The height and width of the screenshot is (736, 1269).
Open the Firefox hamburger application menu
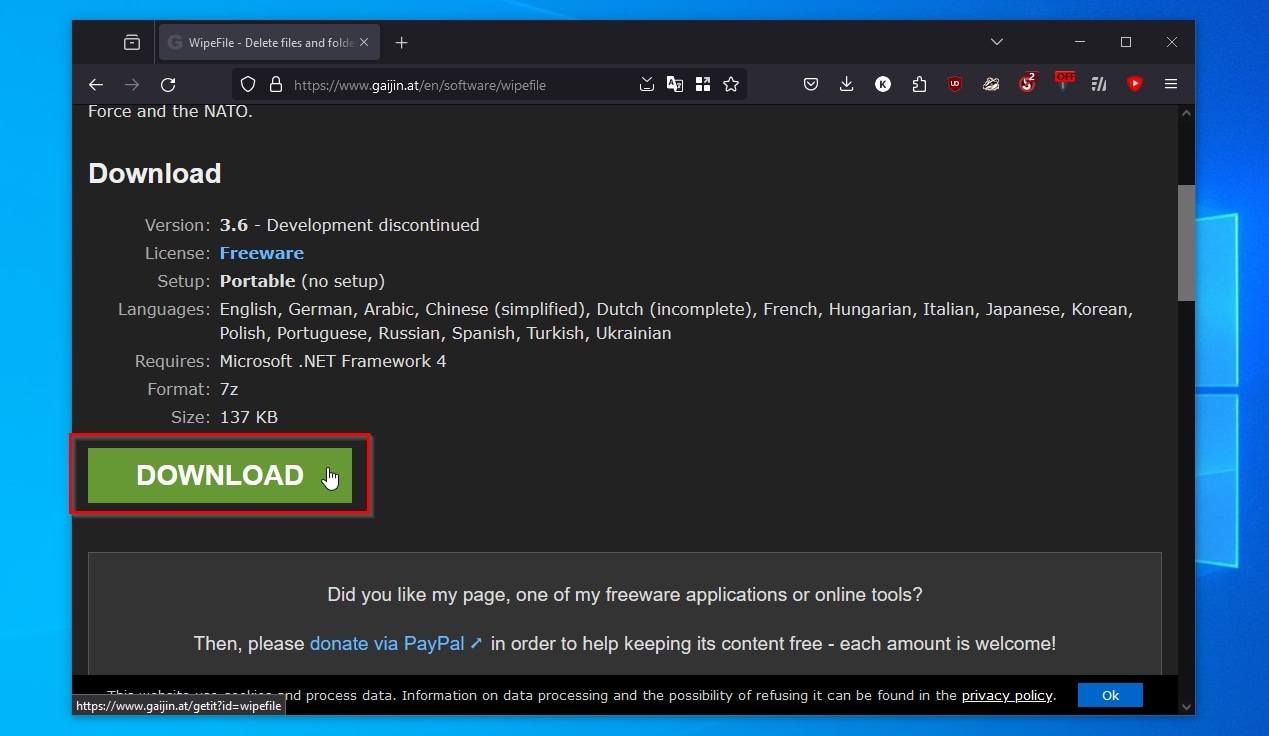[x=1171, y=85]
